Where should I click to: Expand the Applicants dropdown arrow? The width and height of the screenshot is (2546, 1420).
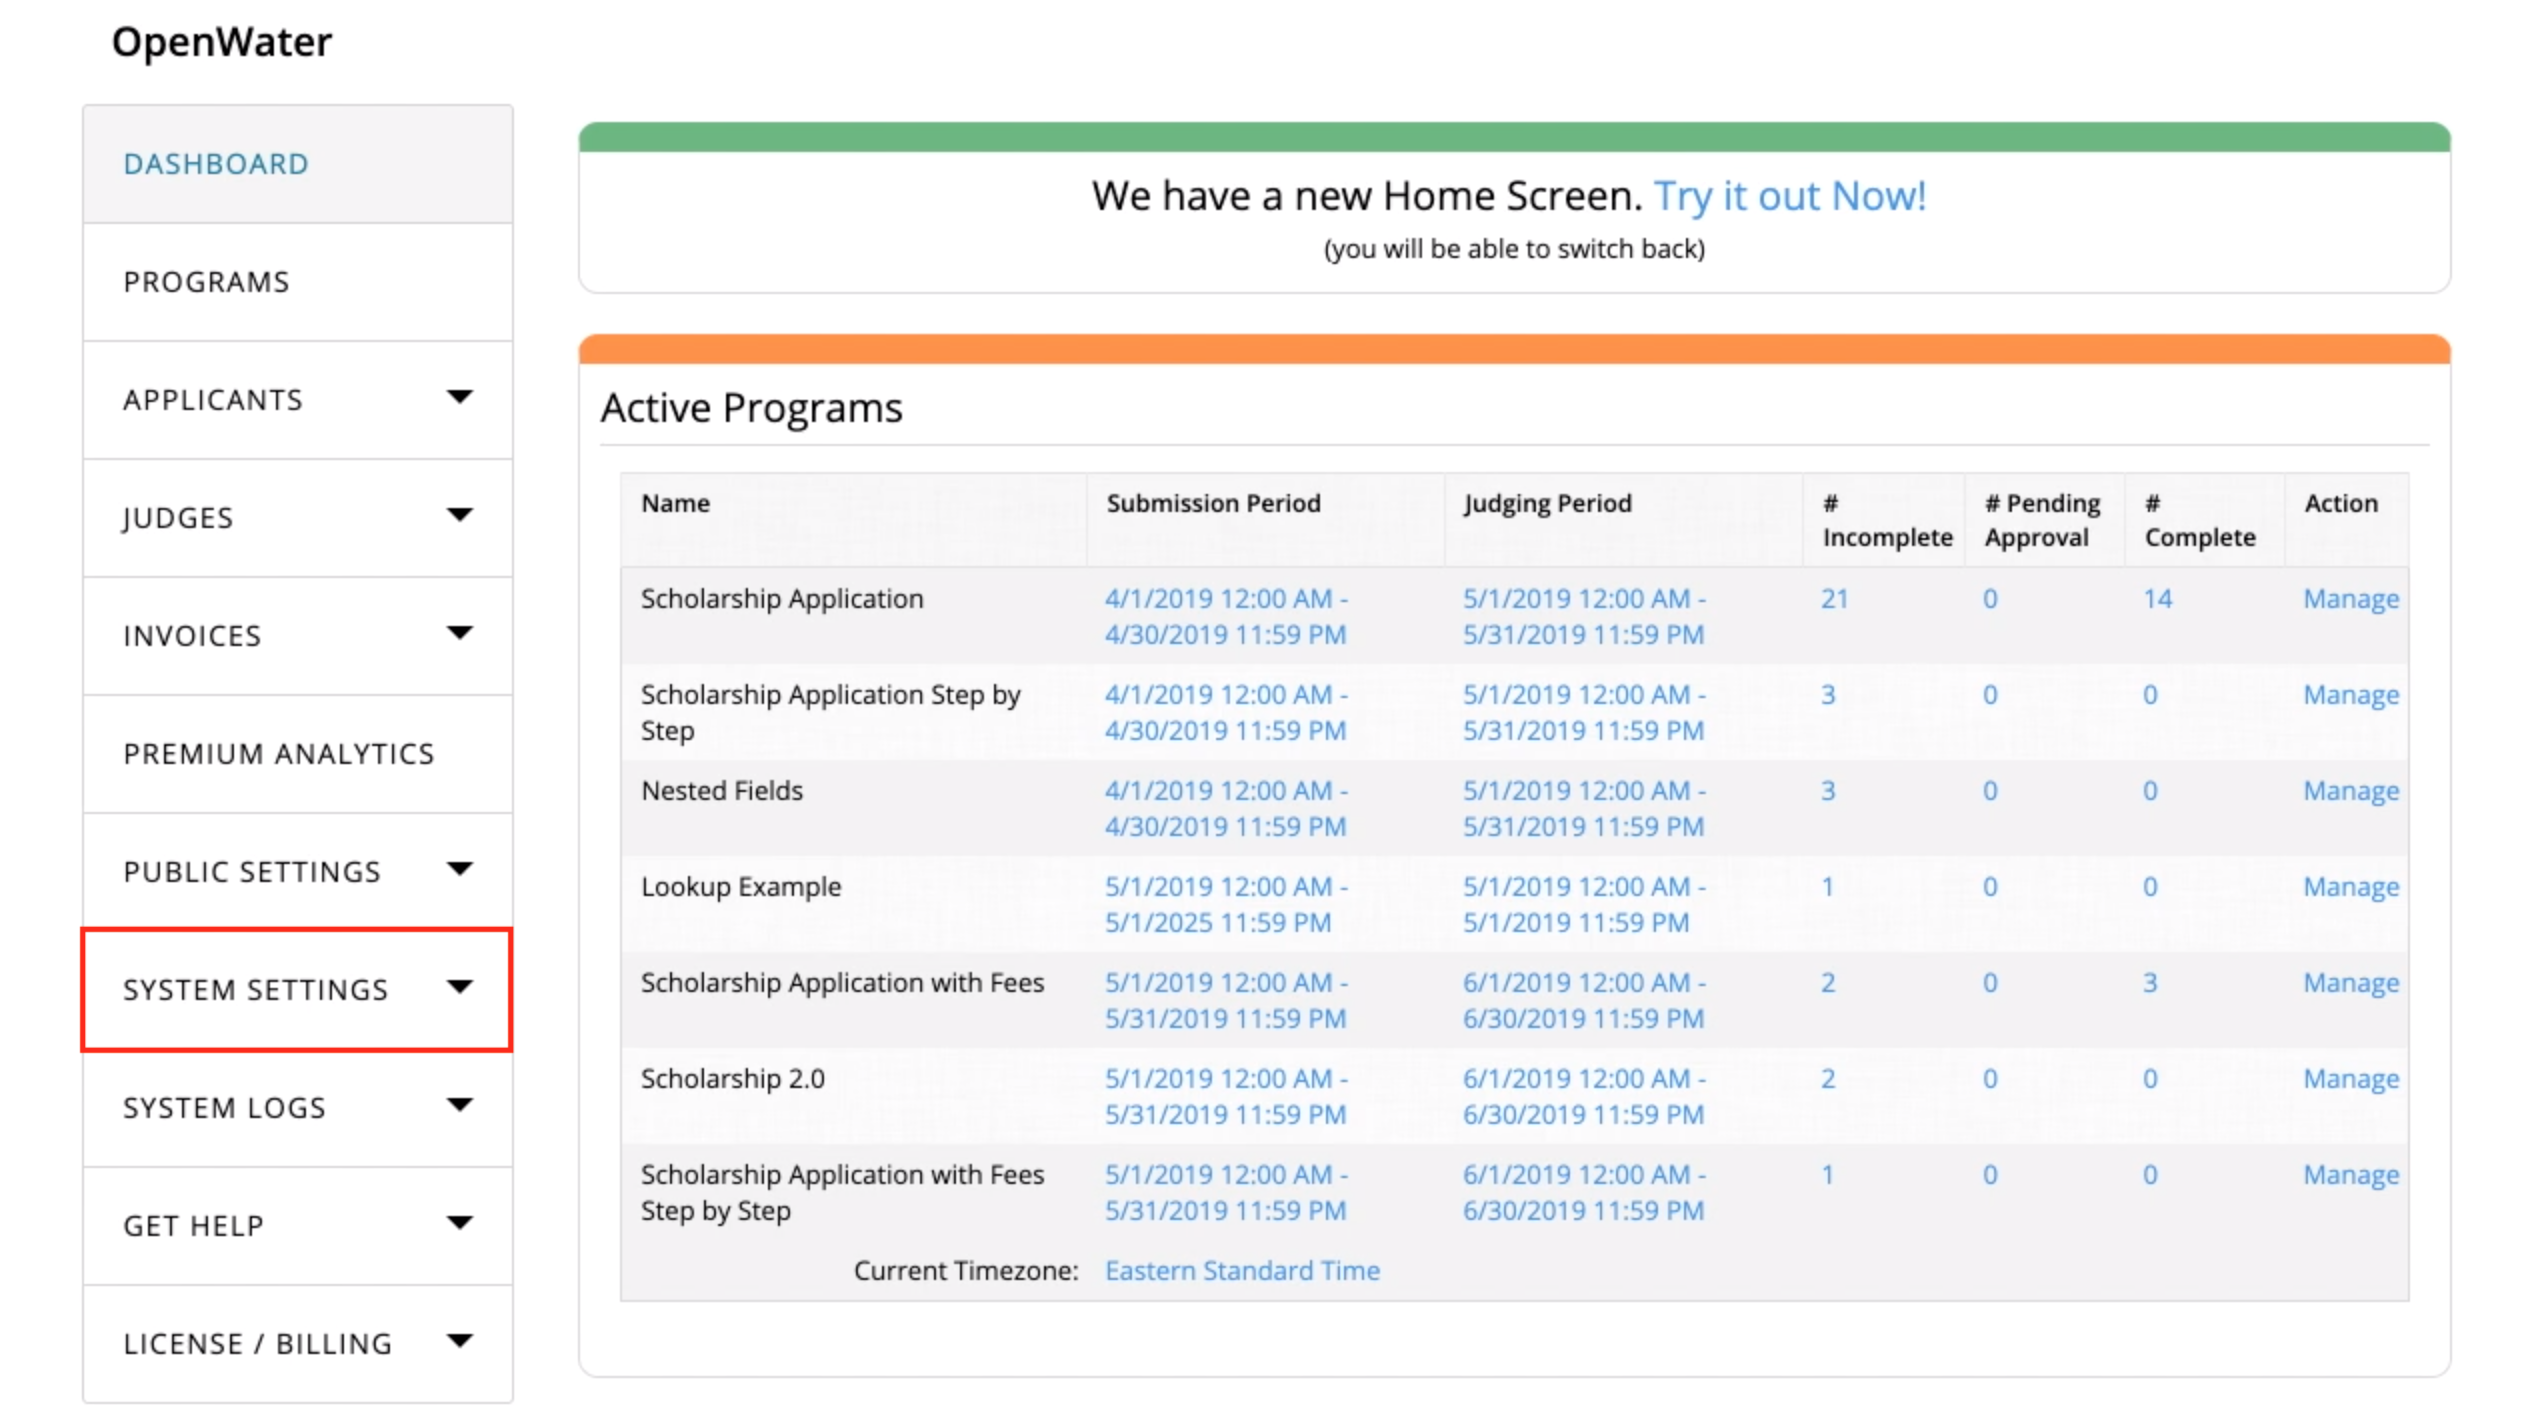pyautogui.click(x=460, y=397)
